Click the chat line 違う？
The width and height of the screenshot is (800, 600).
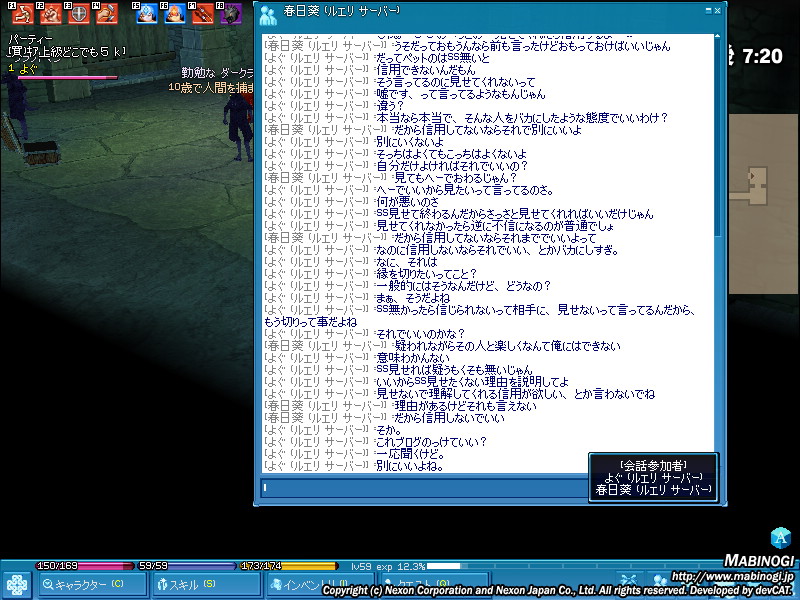[x=390, y=106]
